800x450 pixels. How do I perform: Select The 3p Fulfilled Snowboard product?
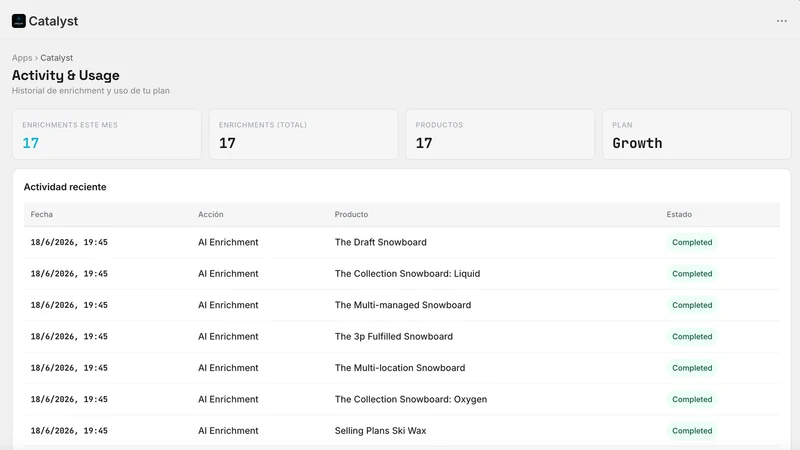[393, 336]
